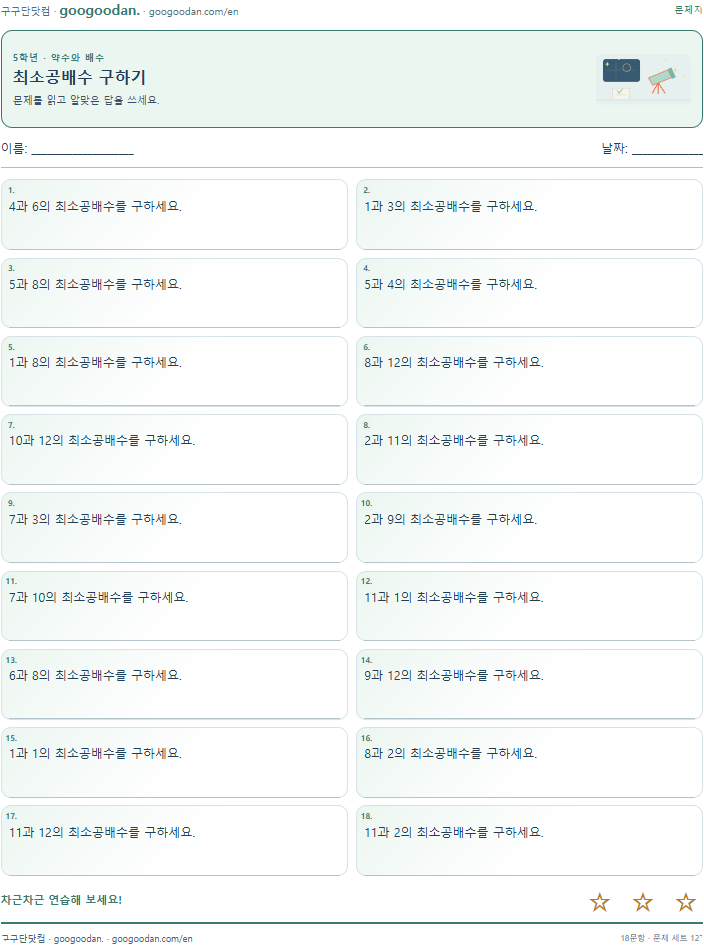Click the googoodan. brand logo at the top
This screenshot has height=945, width=704.
pyautogui.click(x=99, y=10)
